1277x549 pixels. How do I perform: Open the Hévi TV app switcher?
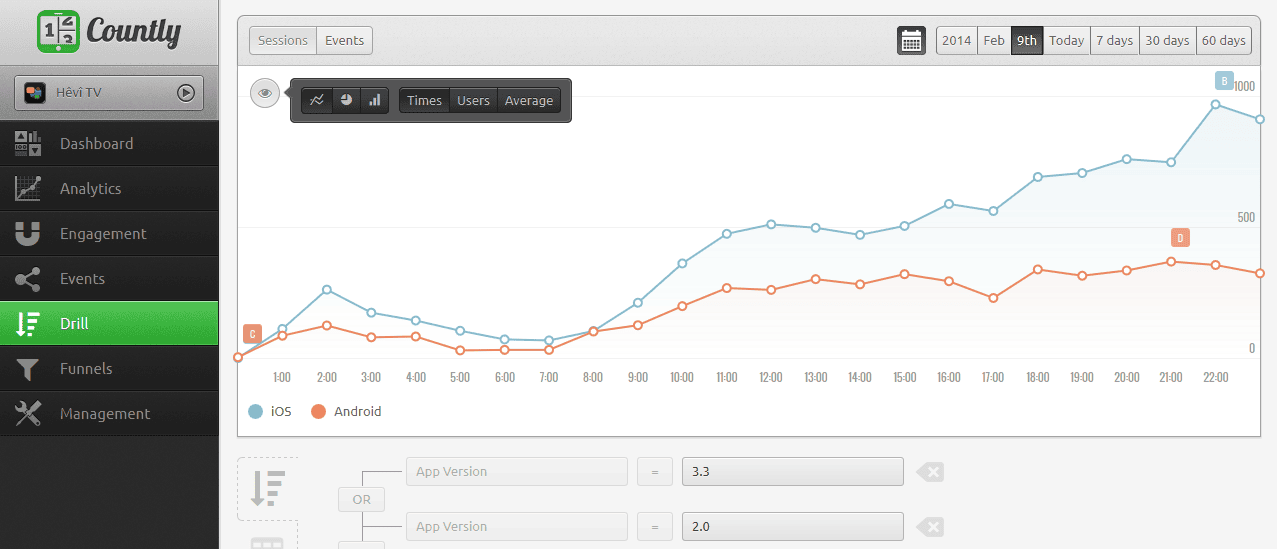[x=109, y=93]
